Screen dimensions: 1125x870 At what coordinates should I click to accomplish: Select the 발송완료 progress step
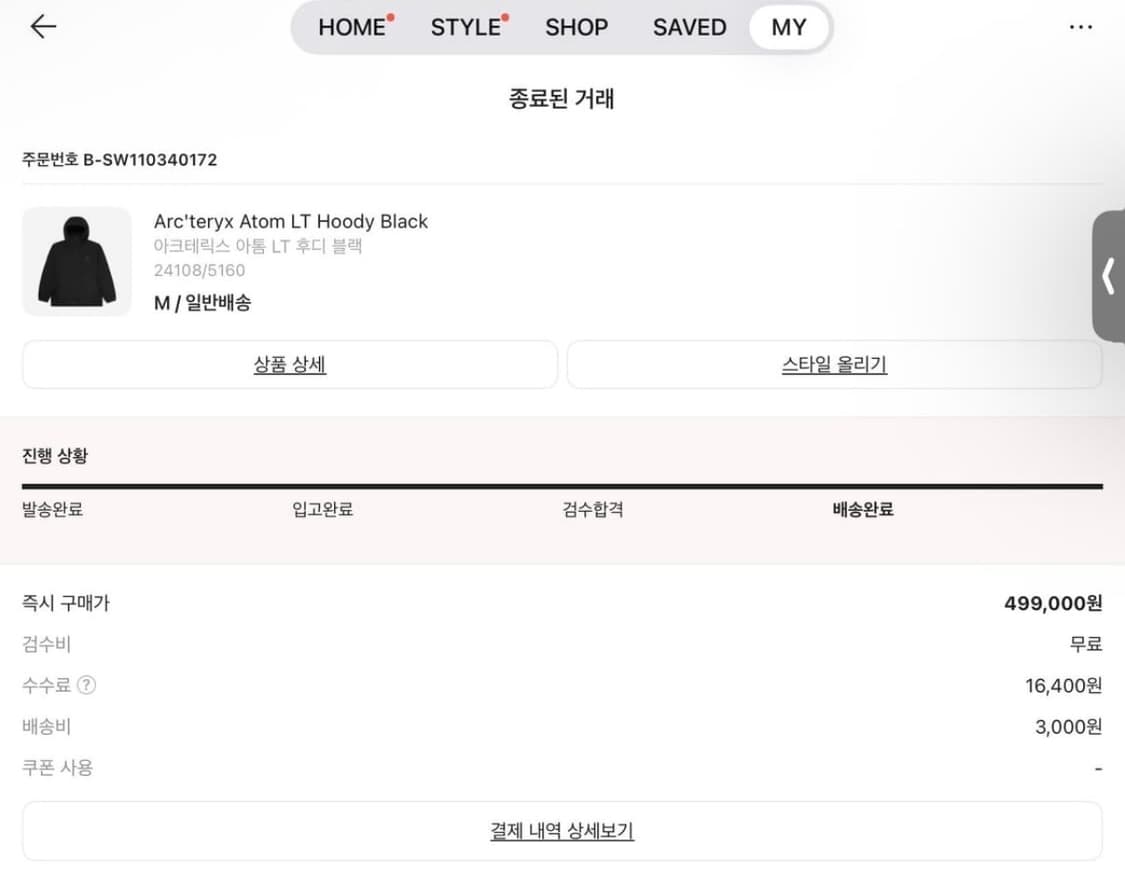pos(50,509)
